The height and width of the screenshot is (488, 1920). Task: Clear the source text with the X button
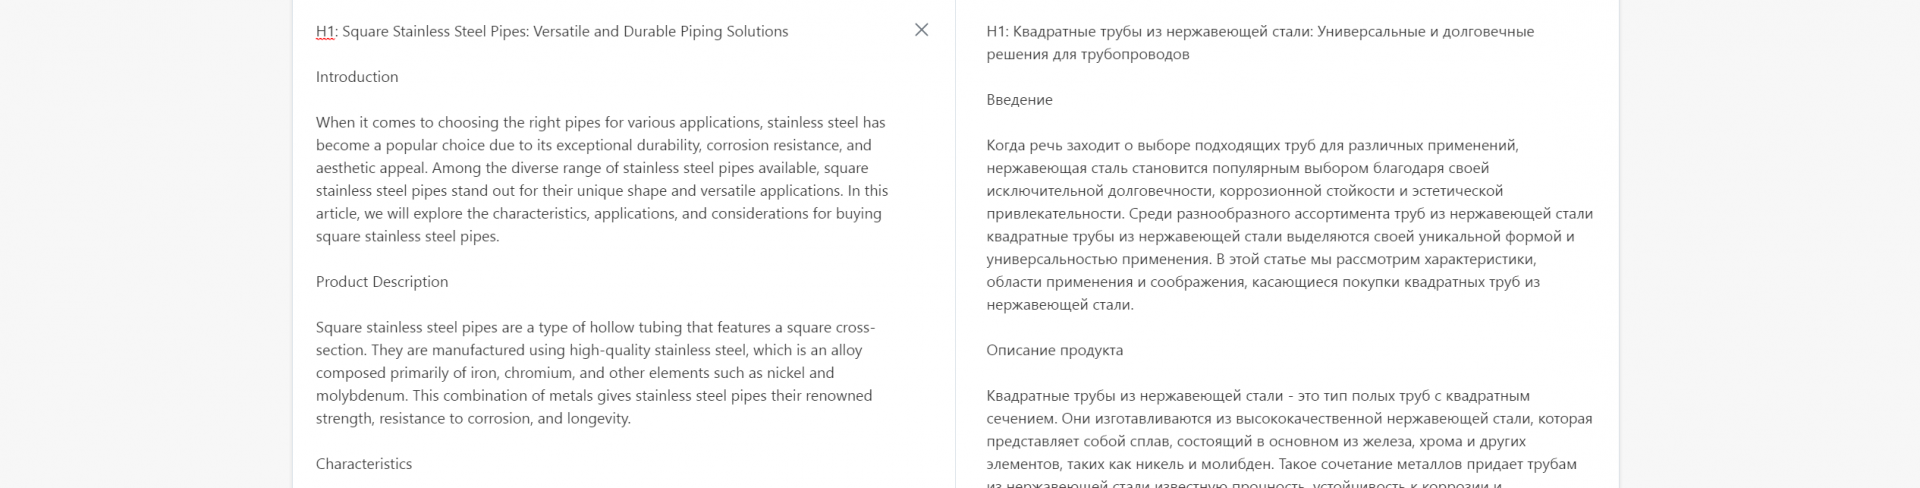[921, 30]
